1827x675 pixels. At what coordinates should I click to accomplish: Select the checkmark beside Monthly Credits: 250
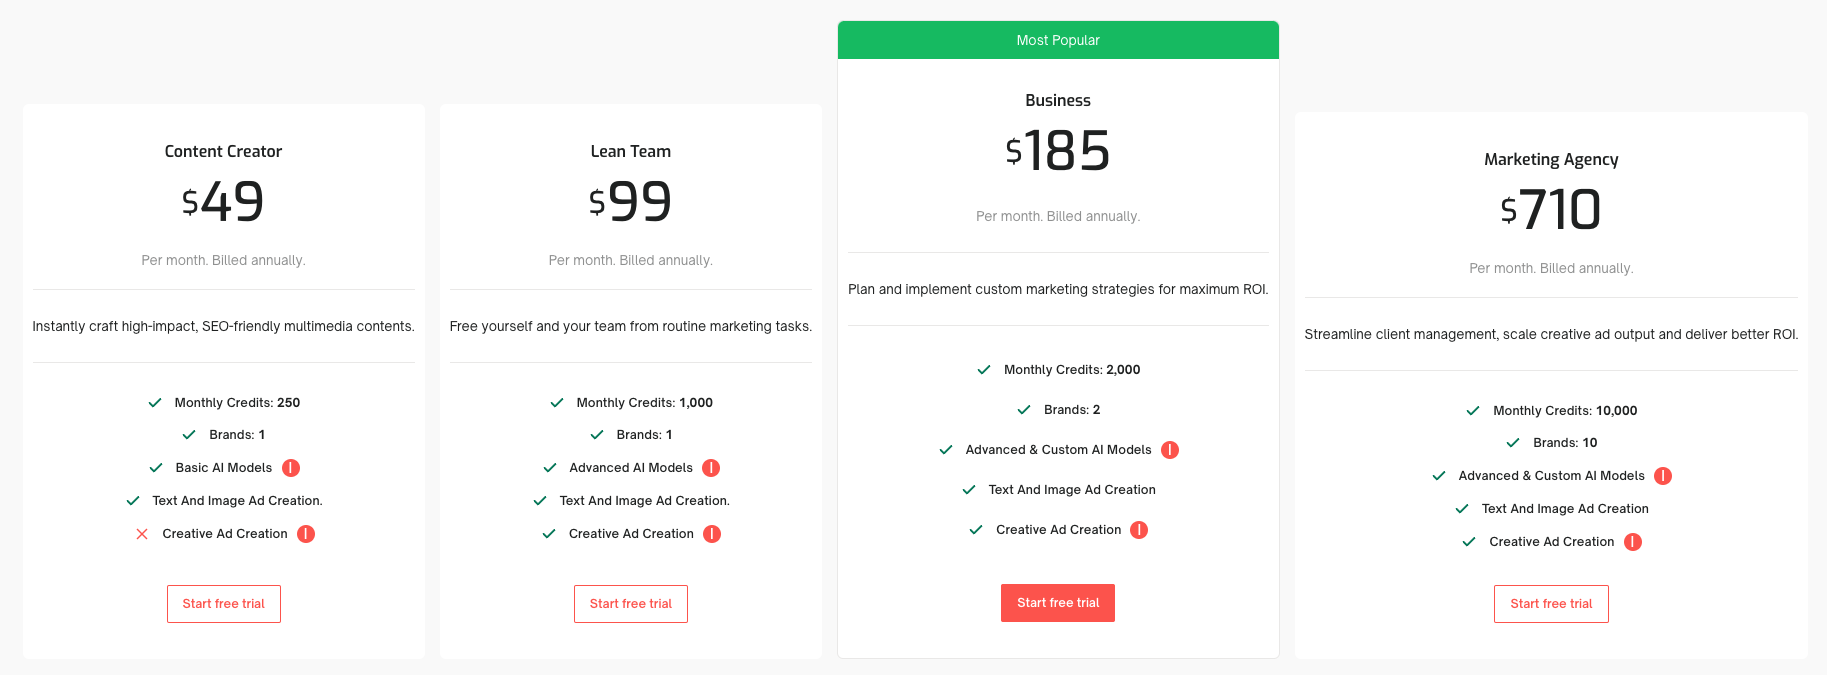[155, 402]
